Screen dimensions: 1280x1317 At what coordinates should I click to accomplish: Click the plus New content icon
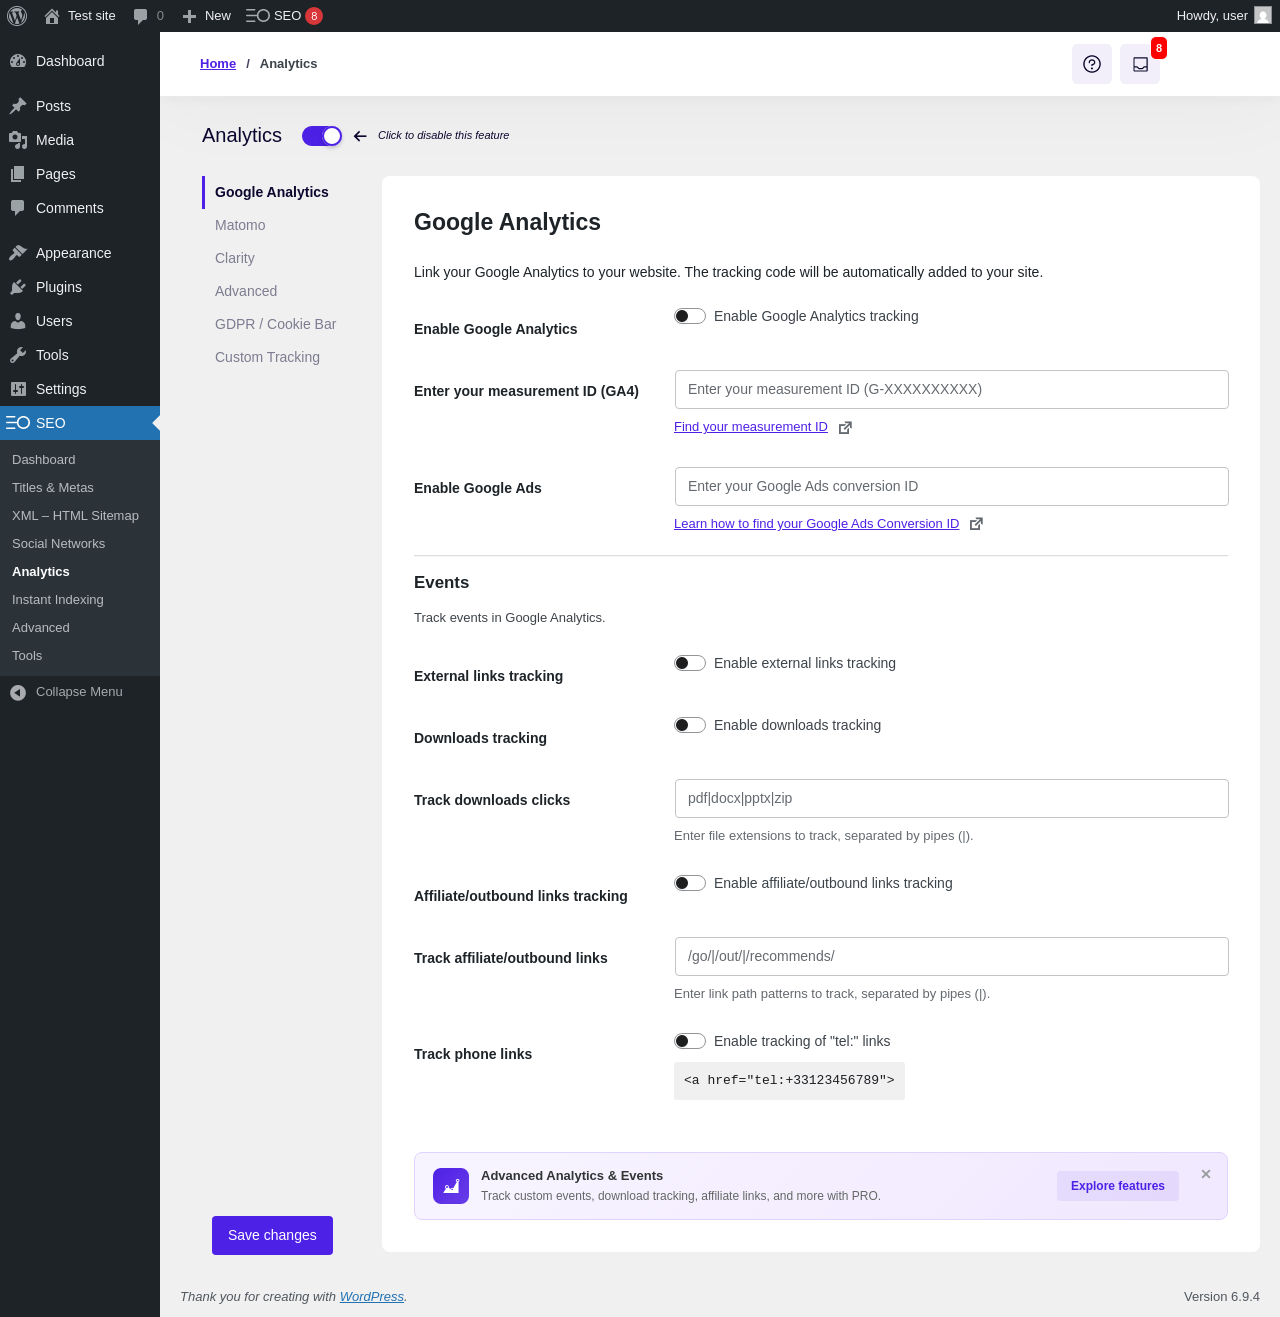coord(189,16)
